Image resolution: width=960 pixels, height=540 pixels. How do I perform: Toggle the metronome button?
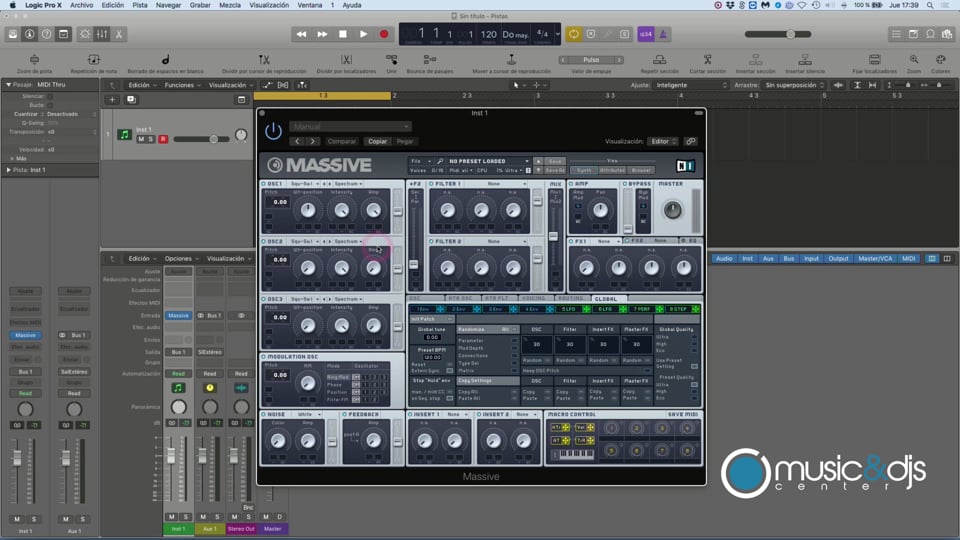point(662,34)
